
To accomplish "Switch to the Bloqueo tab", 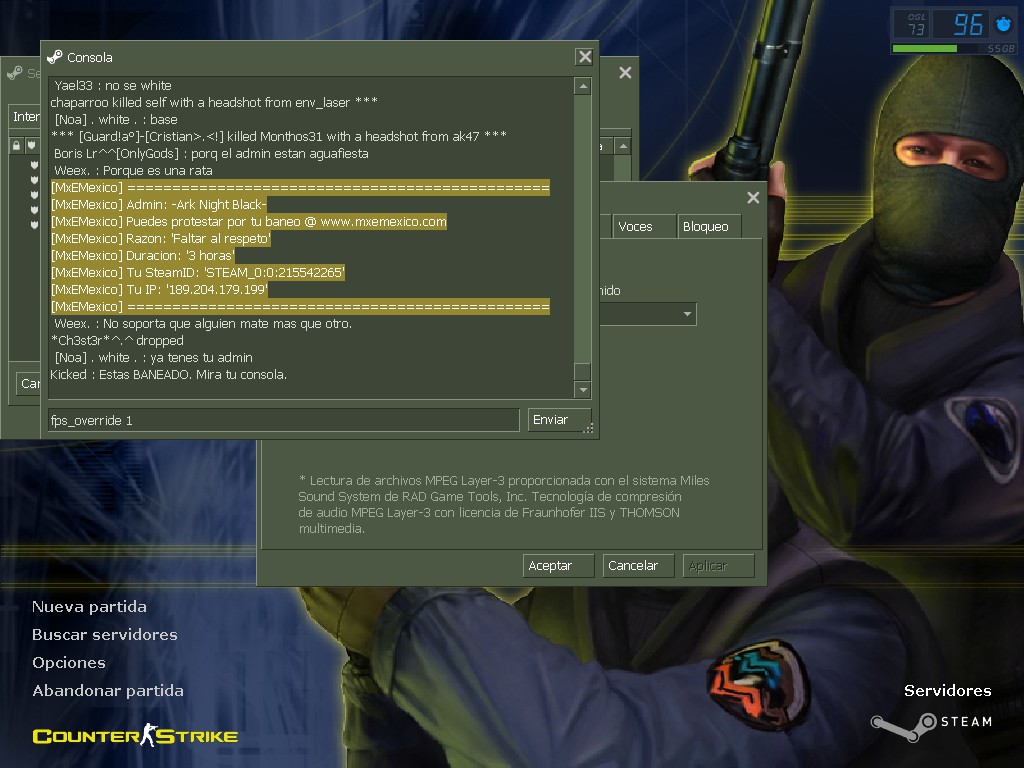I will [x=709, y=226].
